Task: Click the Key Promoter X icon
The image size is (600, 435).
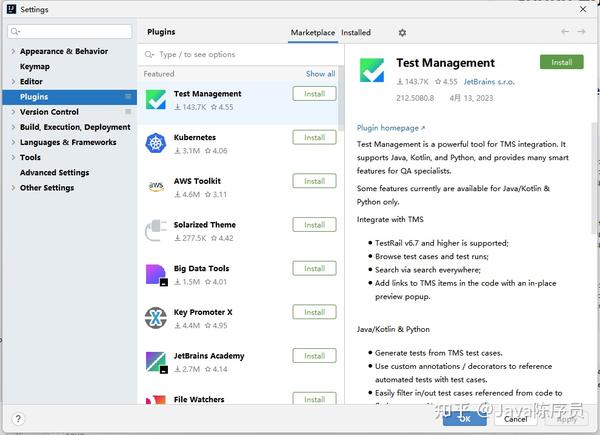Action: (156, 318)
